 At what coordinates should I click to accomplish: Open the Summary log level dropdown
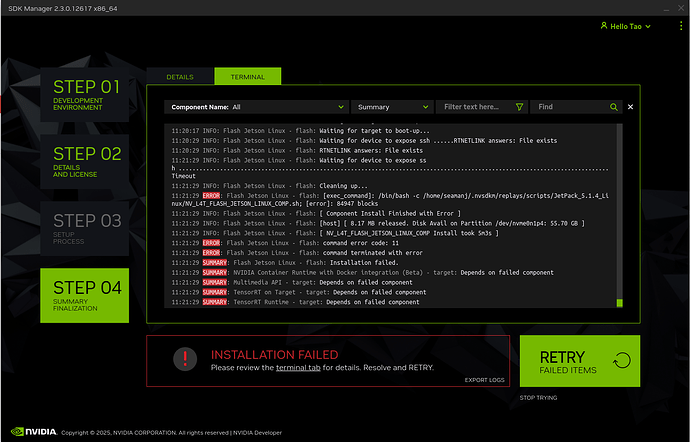click(392, 107)
